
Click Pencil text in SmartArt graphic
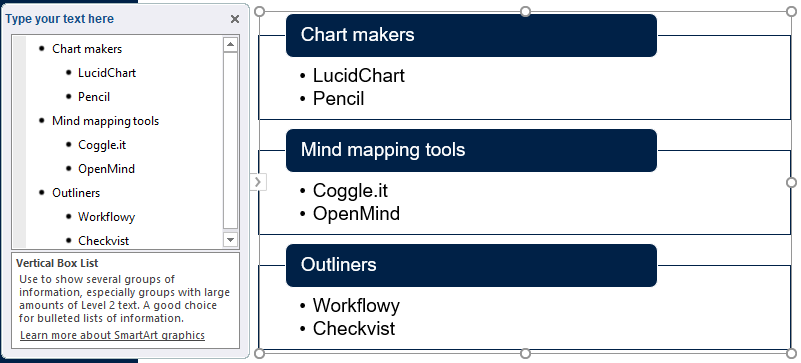(x=339, y=99)
